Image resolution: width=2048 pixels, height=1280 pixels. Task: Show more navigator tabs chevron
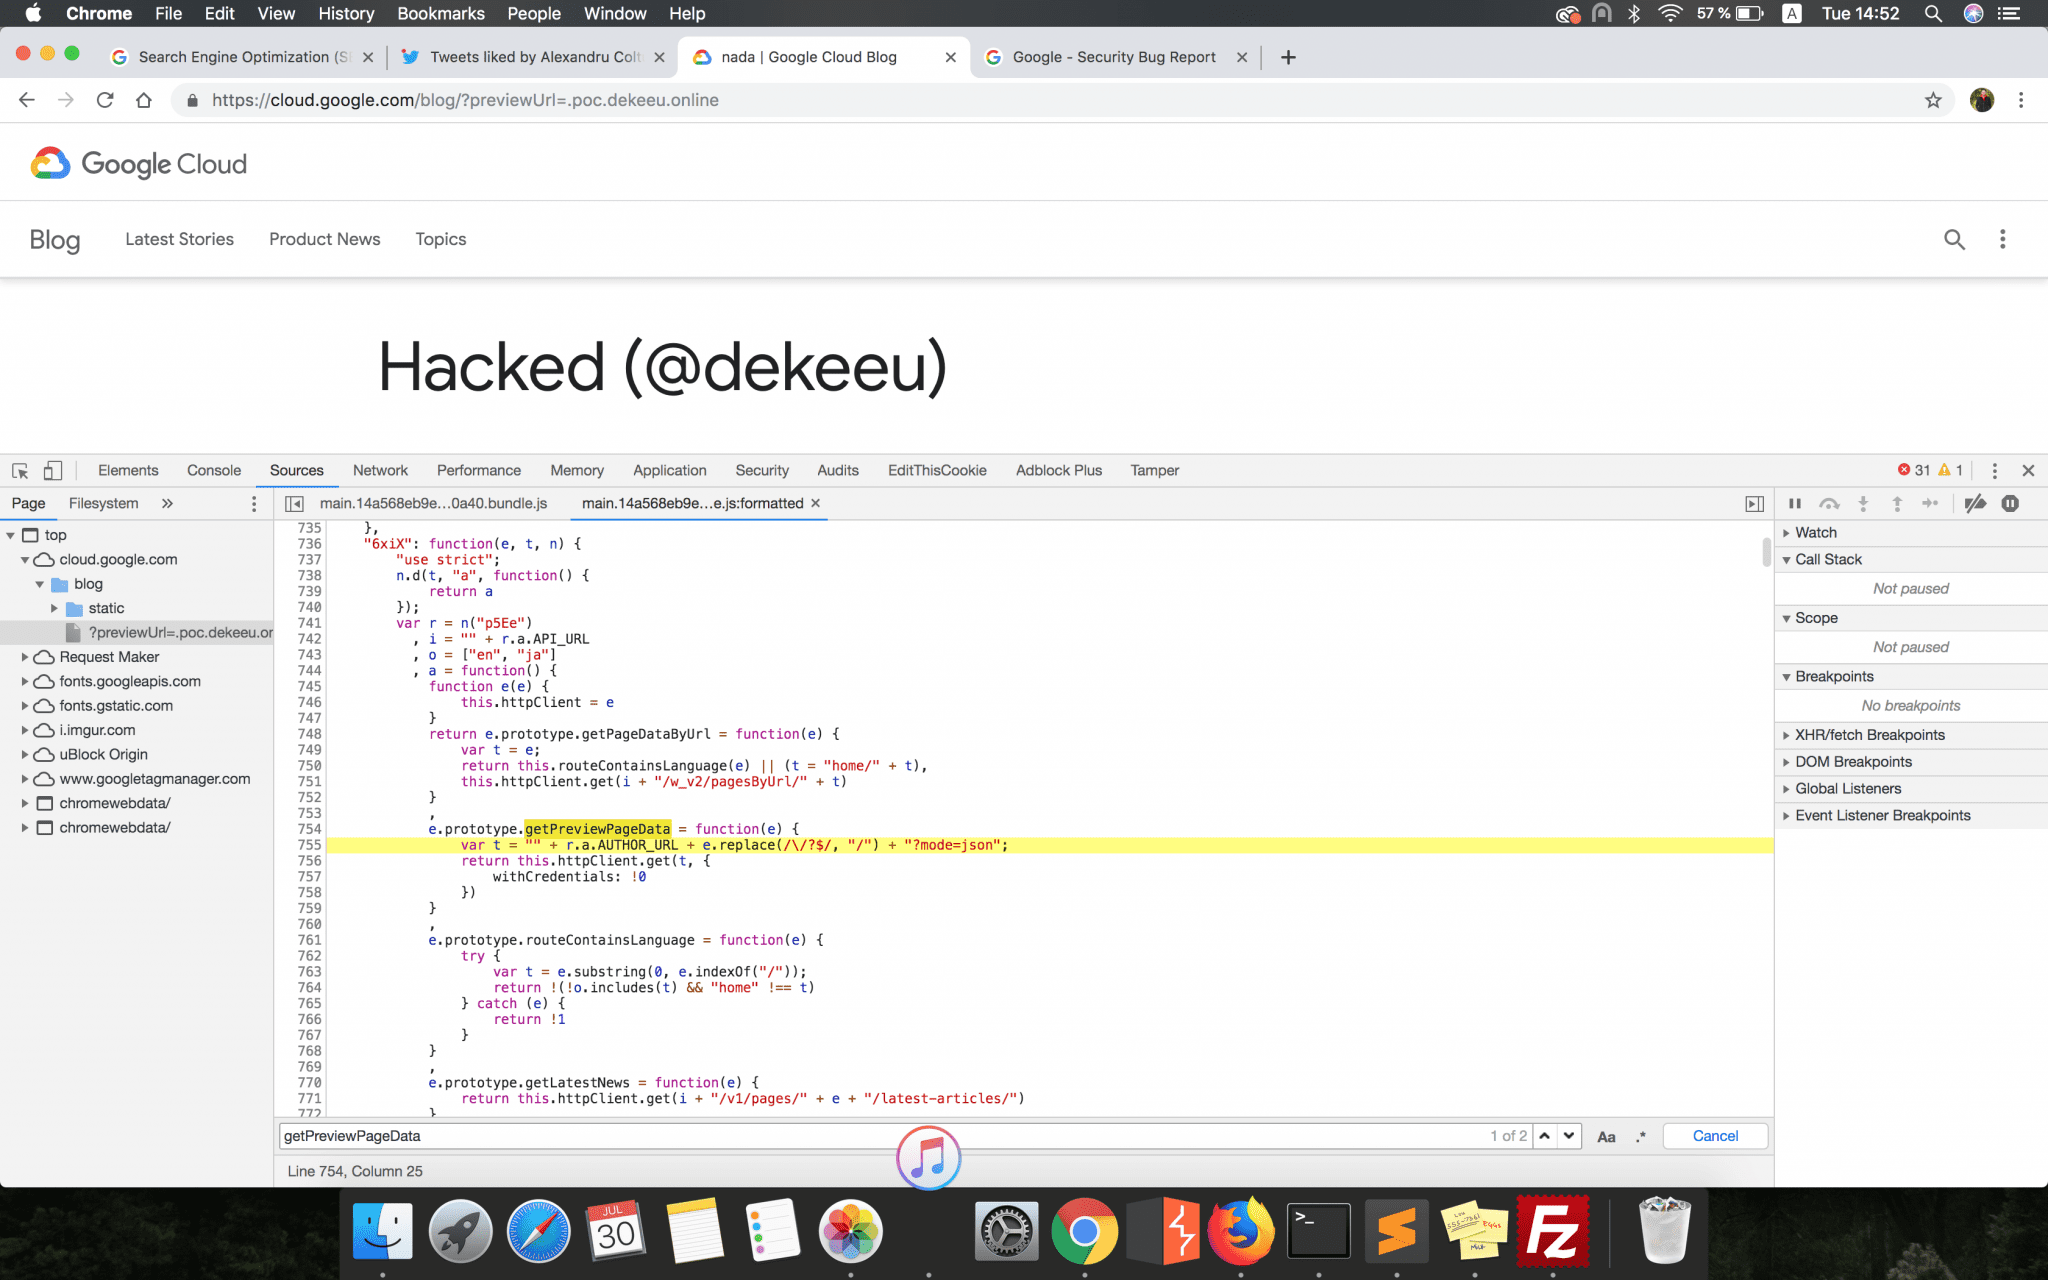pos(167,503)
